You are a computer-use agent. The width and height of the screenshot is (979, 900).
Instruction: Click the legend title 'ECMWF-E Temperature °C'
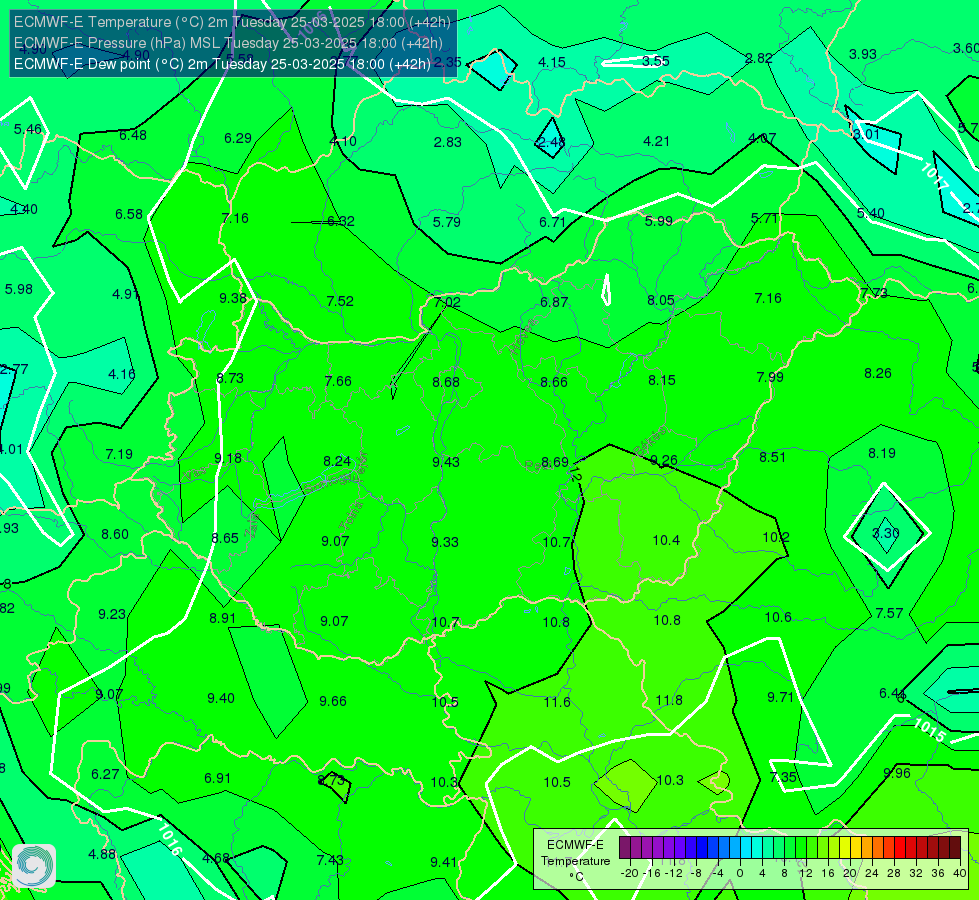point(576,861)
